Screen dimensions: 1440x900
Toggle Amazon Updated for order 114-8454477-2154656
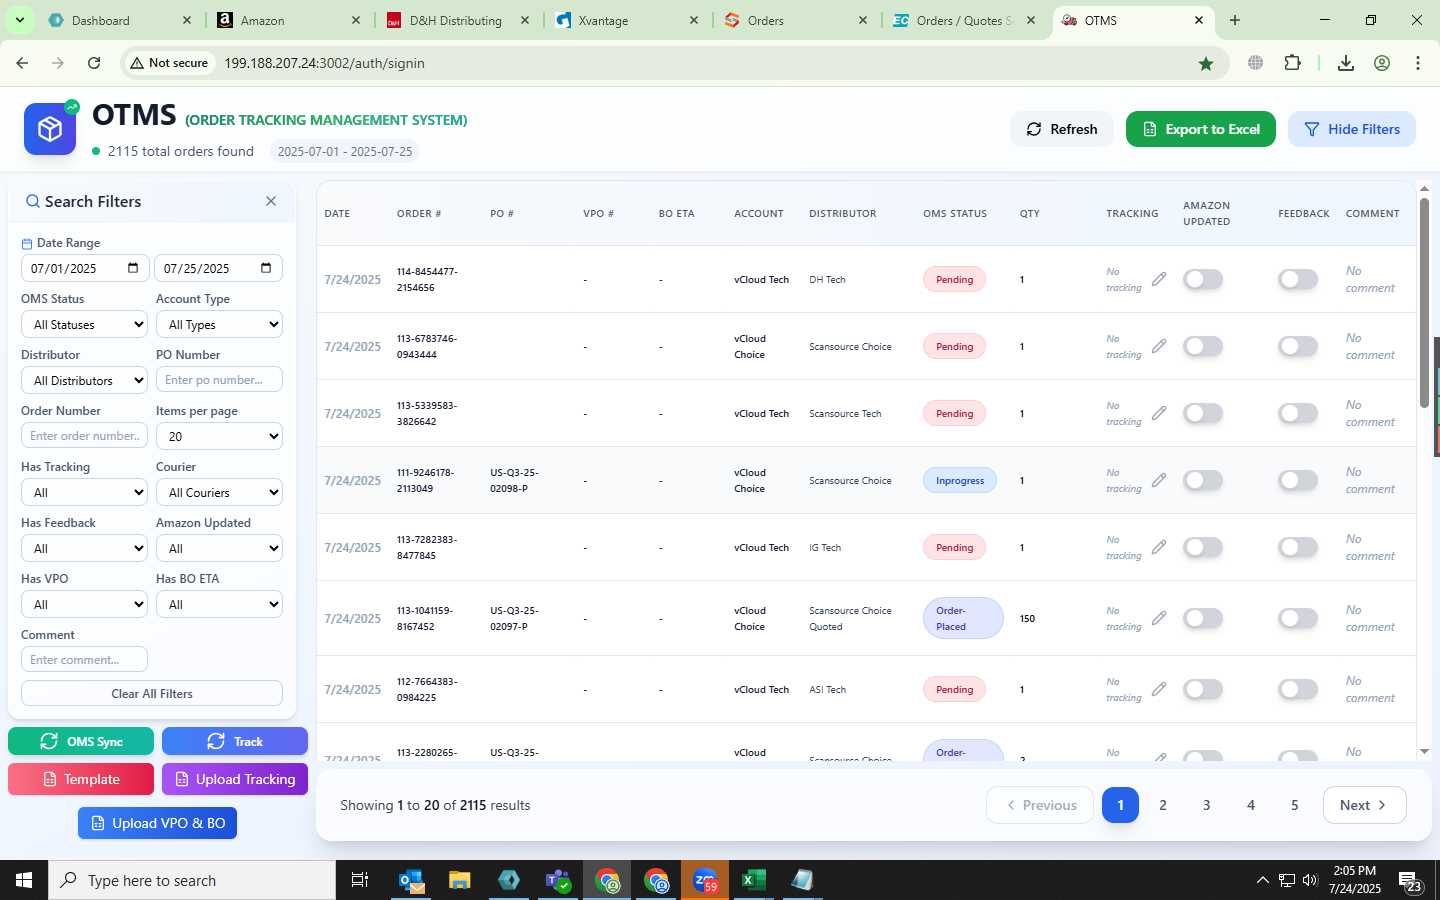[1203, 279]
